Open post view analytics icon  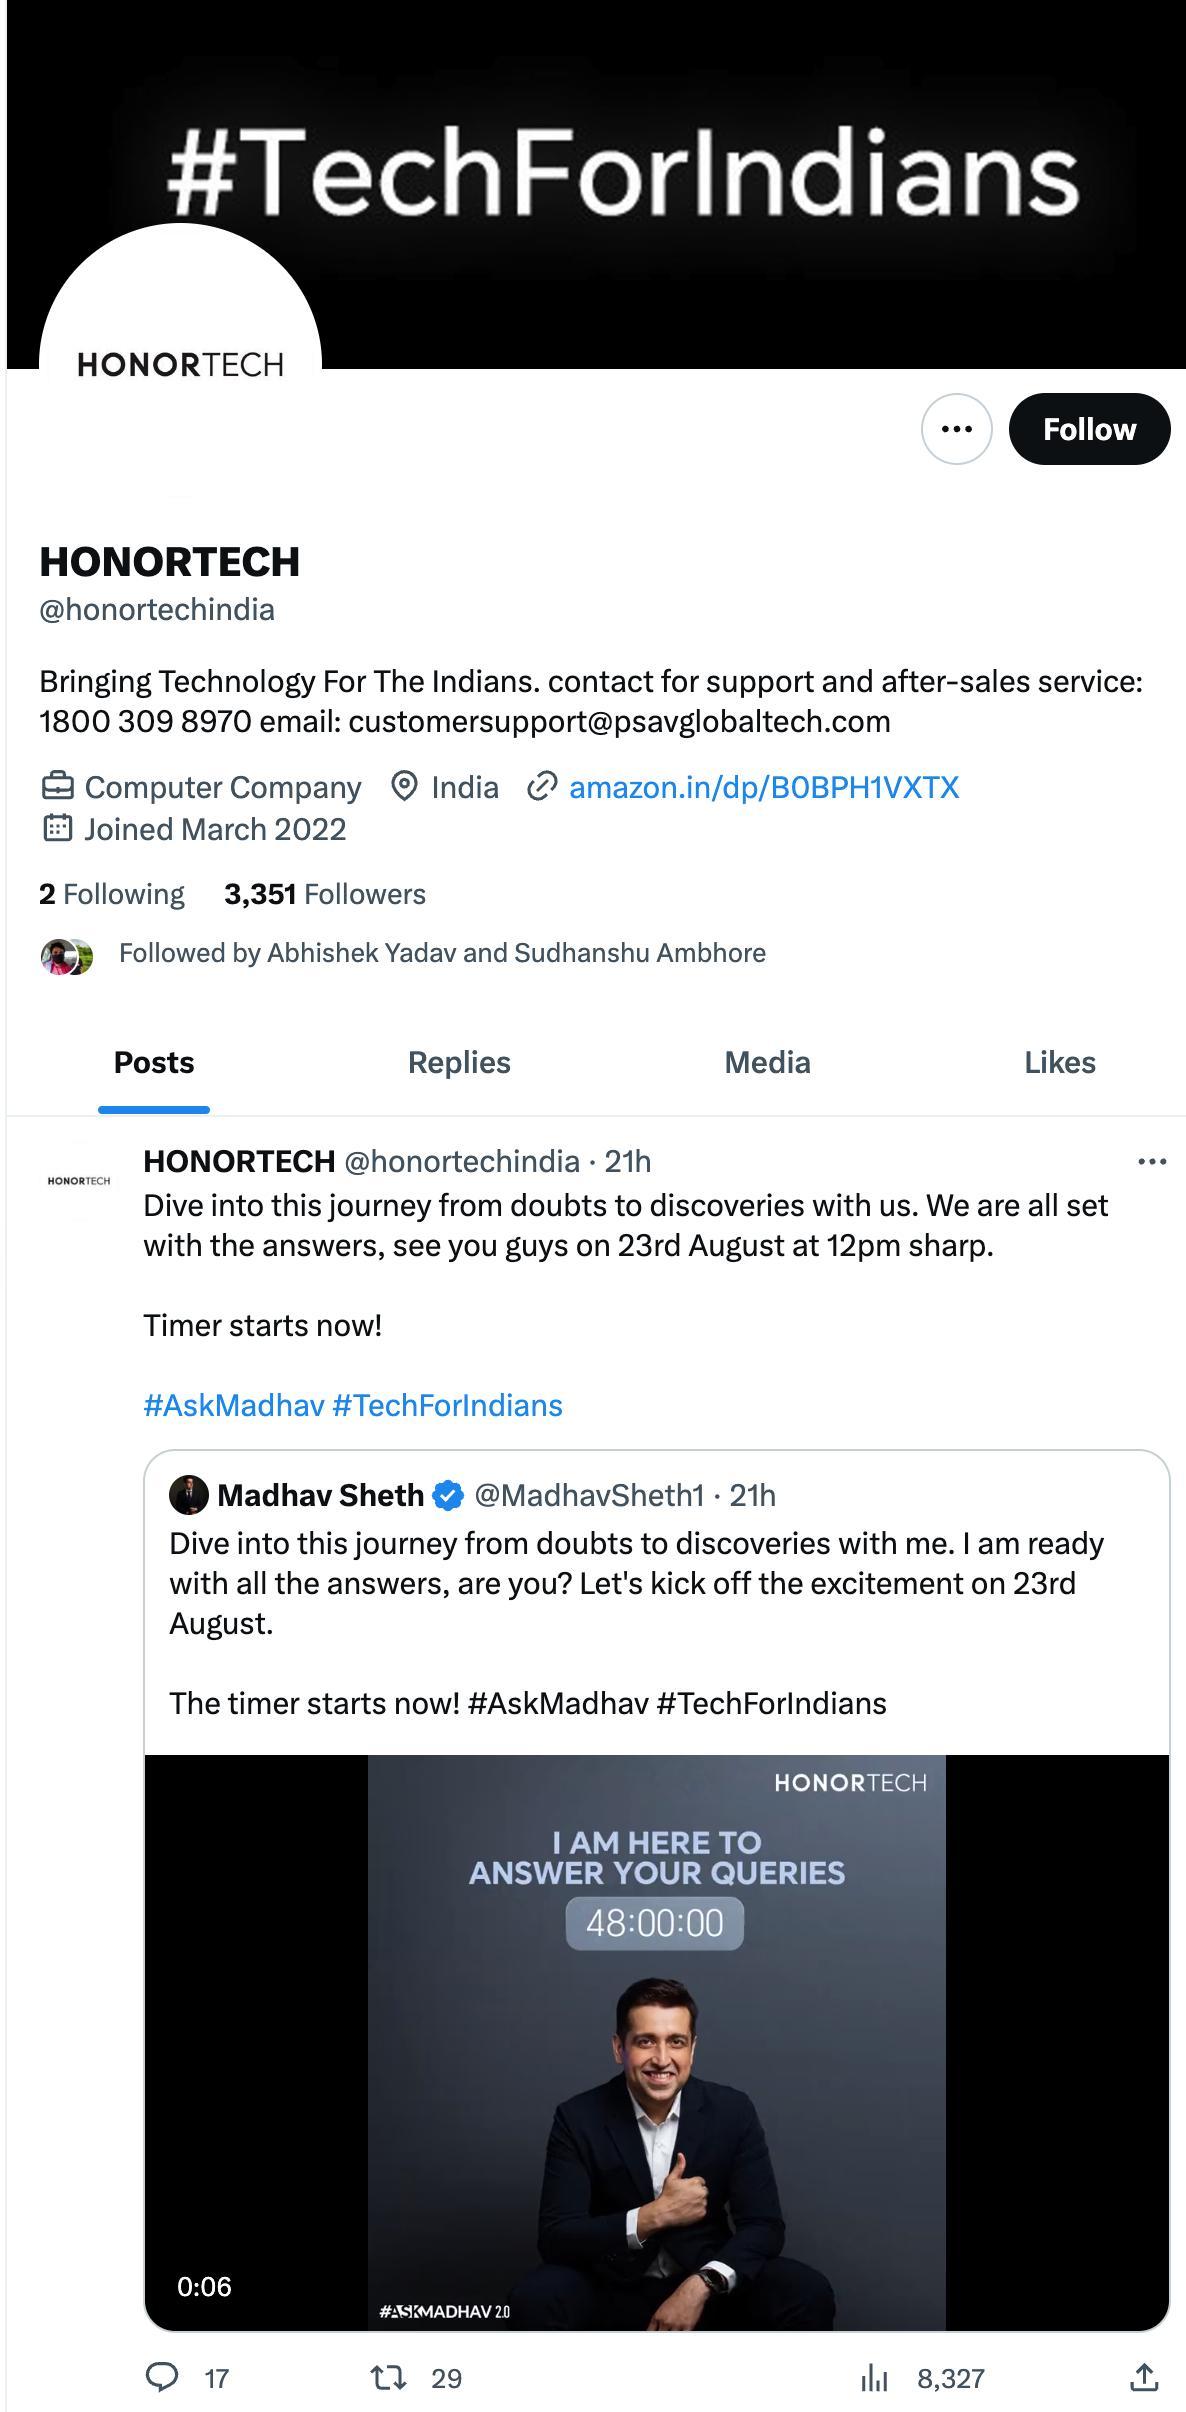coord(874,2377)
